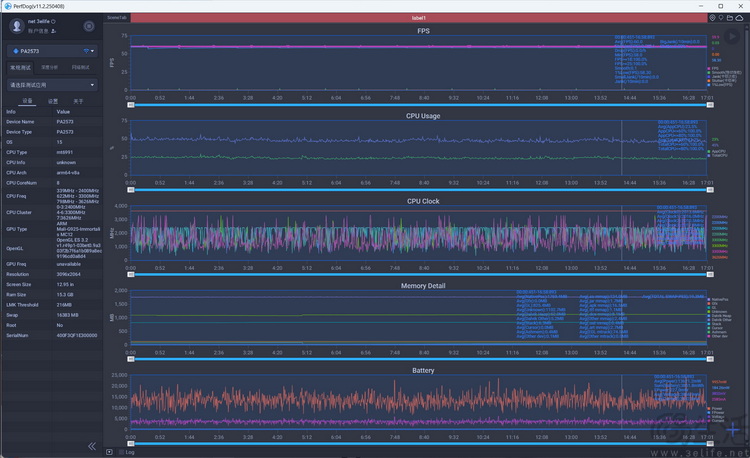Screen dimensions: 750x458
Task: Click the blue plus add-chart button
Action: 732,429
